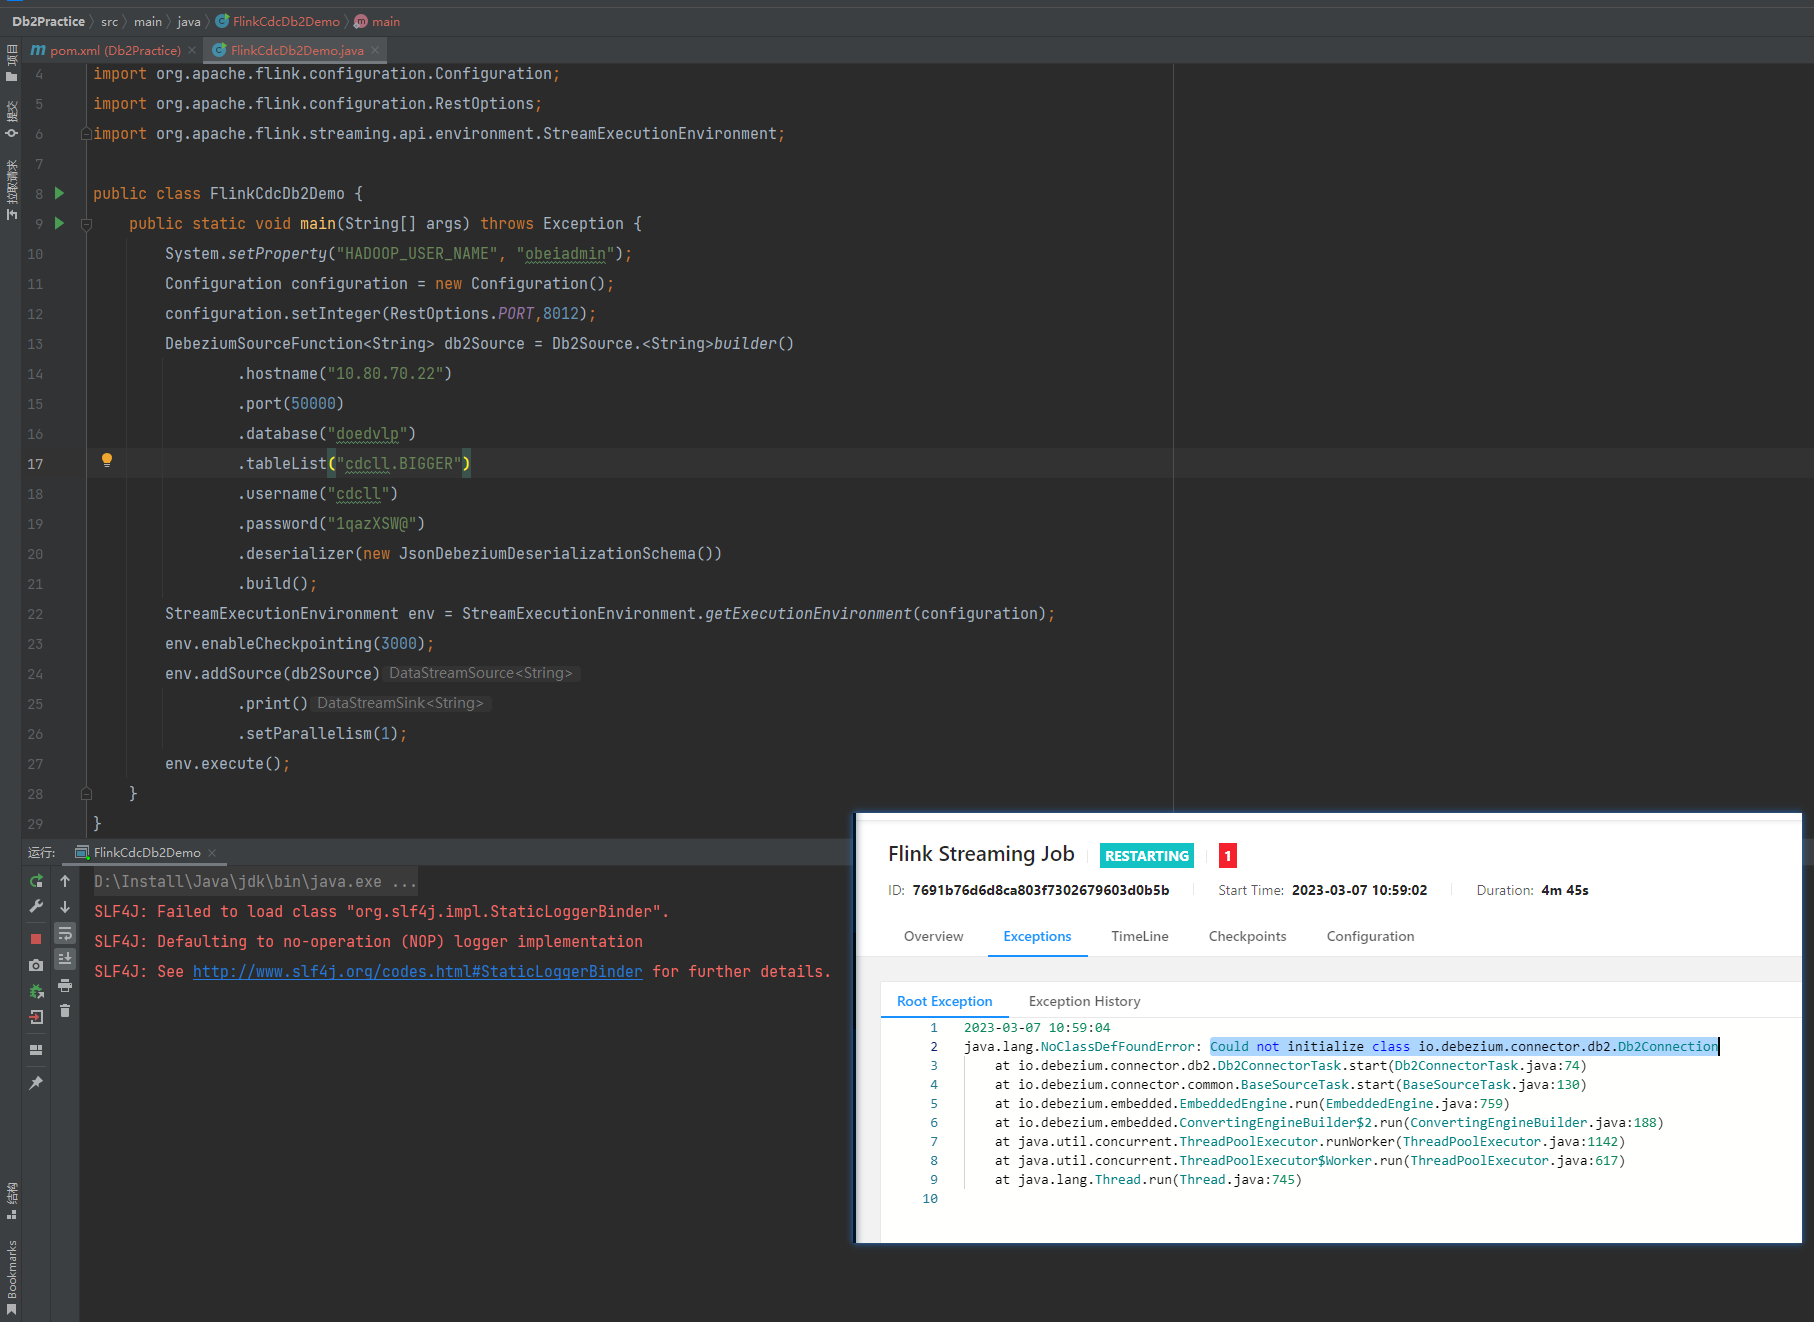Click NoClassDefFoundError in exception trace
The height and width of the screenshot is (1322, 1814).
click(1118, 1046)
